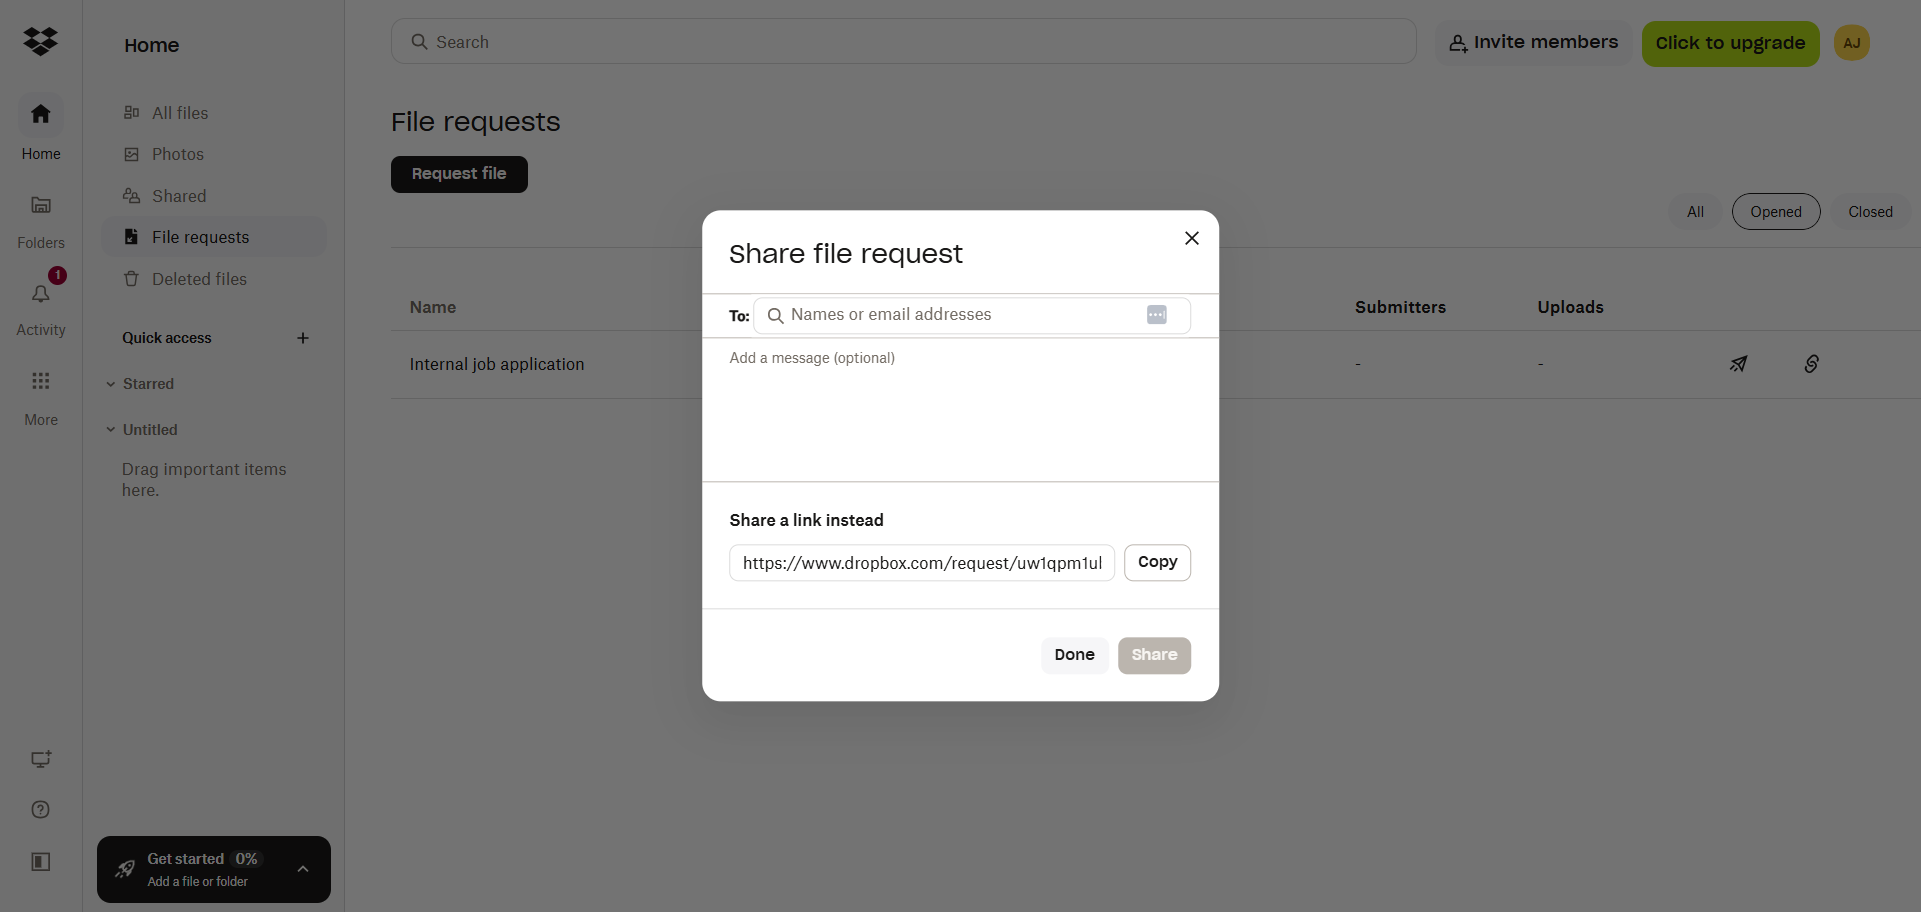1921x912 pixels.
Task: Collapse the Starred section
Action: [x=111, y=384]
